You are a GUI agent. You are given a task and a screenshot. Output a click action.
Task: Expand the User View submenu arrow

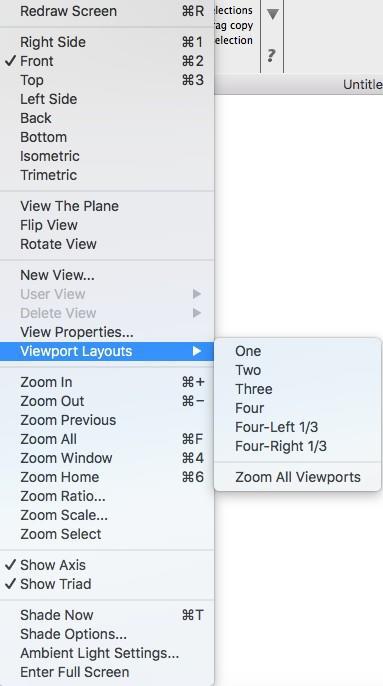pyautogui.click(x=197, y=294)
